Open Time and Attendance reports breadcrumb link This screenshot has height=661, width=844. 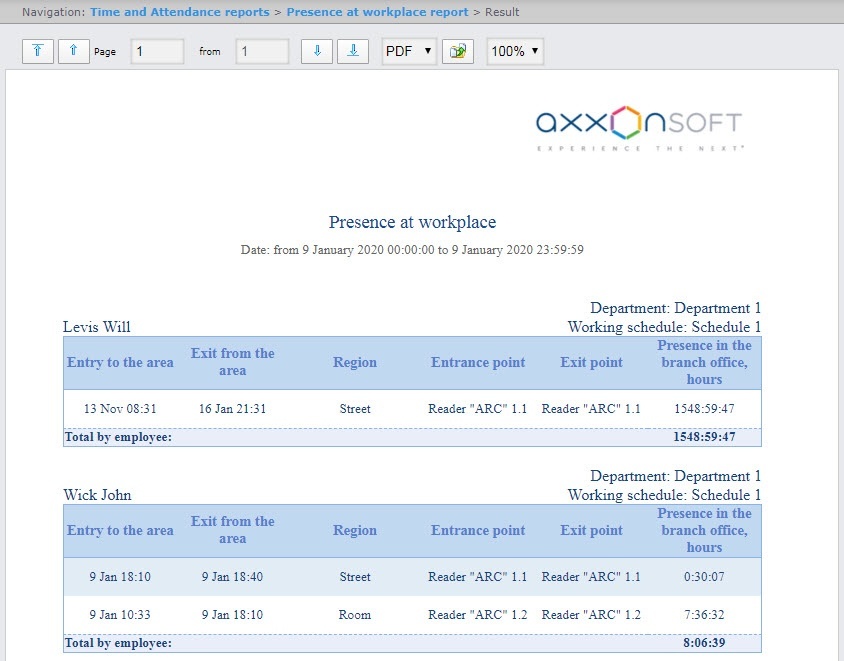[179, 12]
